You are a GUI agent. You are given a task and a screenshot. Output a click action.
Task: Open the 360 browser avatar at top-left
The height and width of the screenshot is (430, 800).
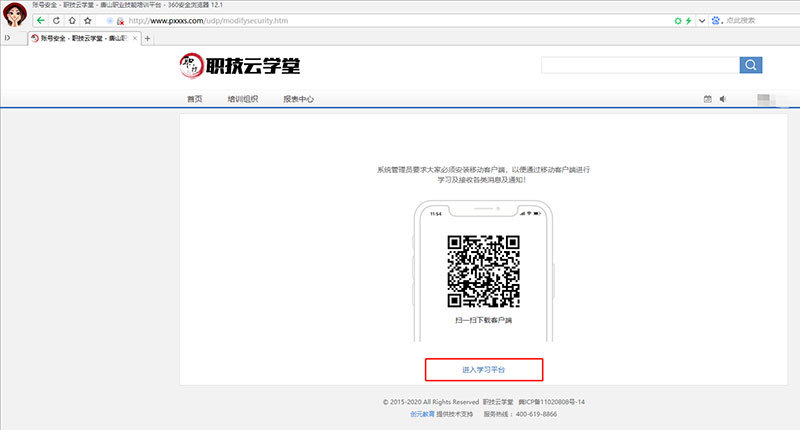coord(15,16)
